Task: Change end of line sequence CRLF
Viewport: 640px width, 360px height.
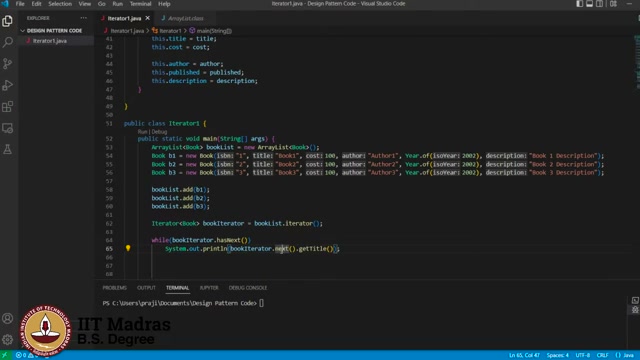Action: (x=602, y=355)
